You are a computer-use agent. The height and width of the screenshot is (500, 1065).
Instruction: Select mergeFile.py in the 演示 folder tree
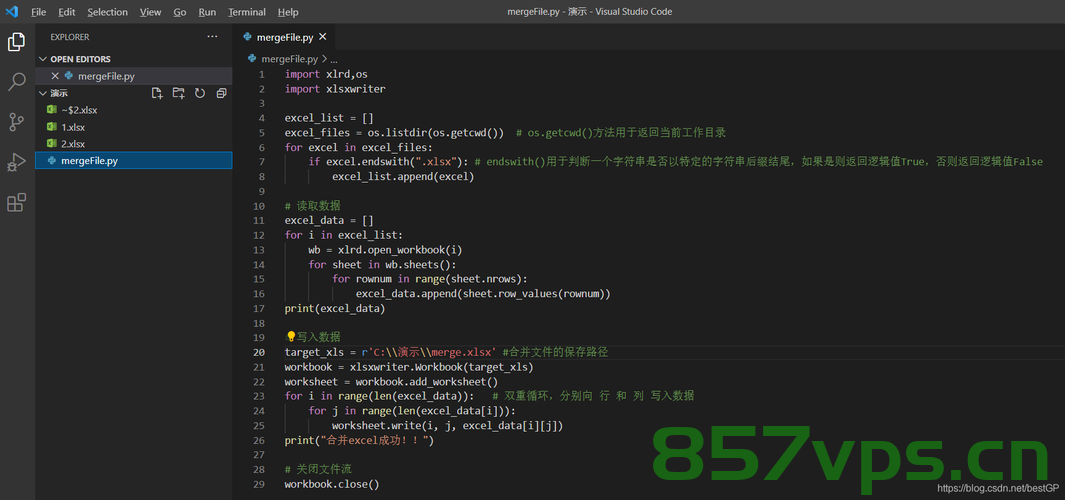pos(134,161)
